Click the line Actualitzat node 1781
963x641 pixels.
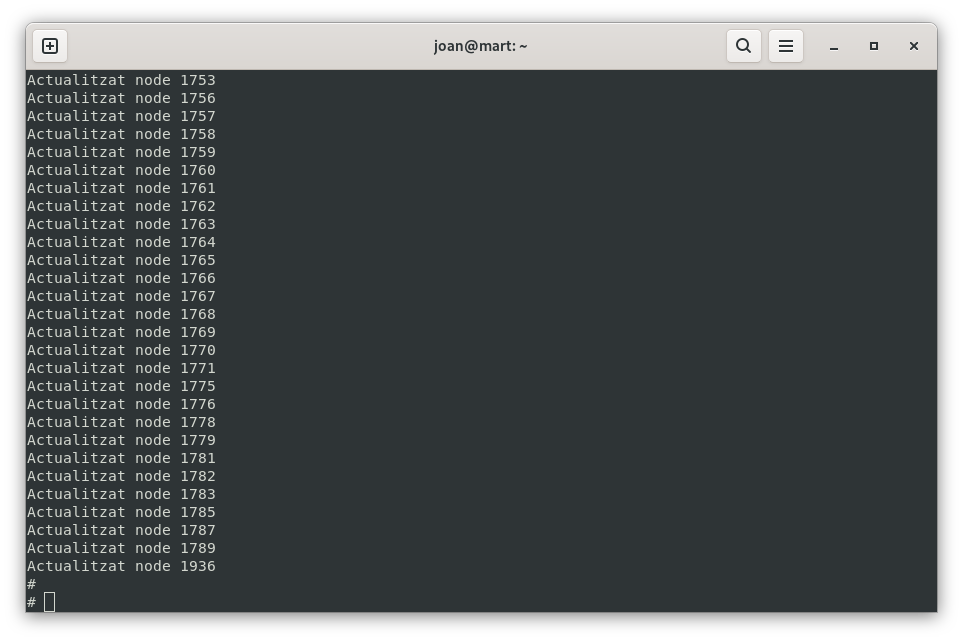122,458
